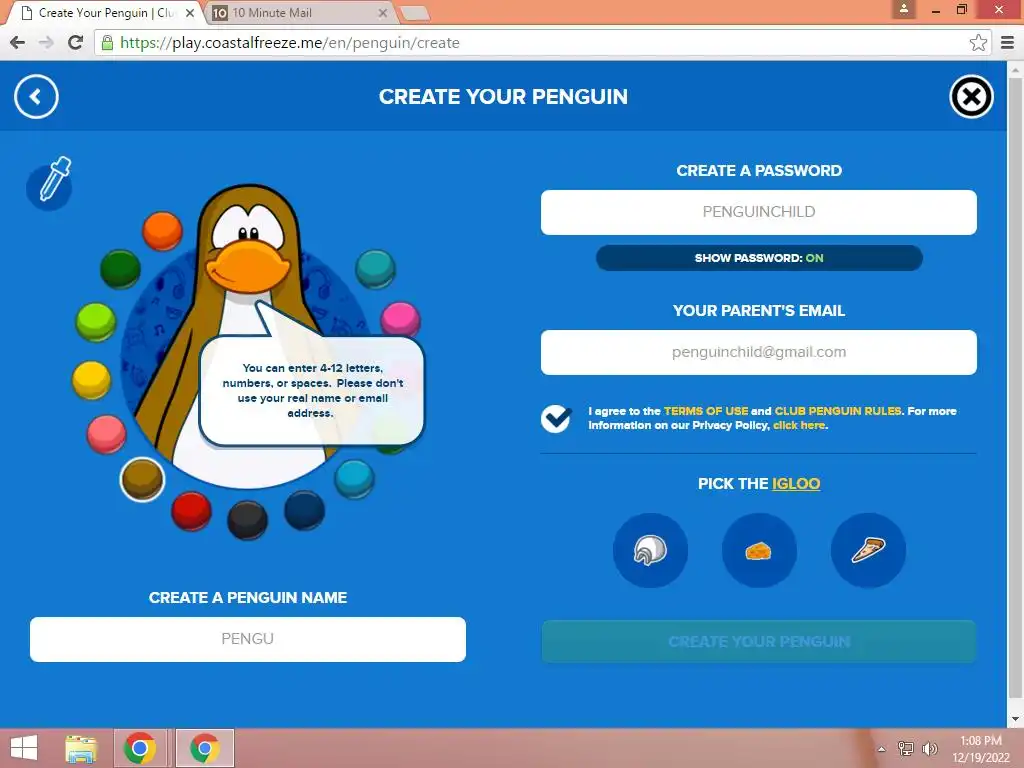The image size is (1024, 768).
Task: Uncheck the terms agreement checkbox
Action: 556,418
